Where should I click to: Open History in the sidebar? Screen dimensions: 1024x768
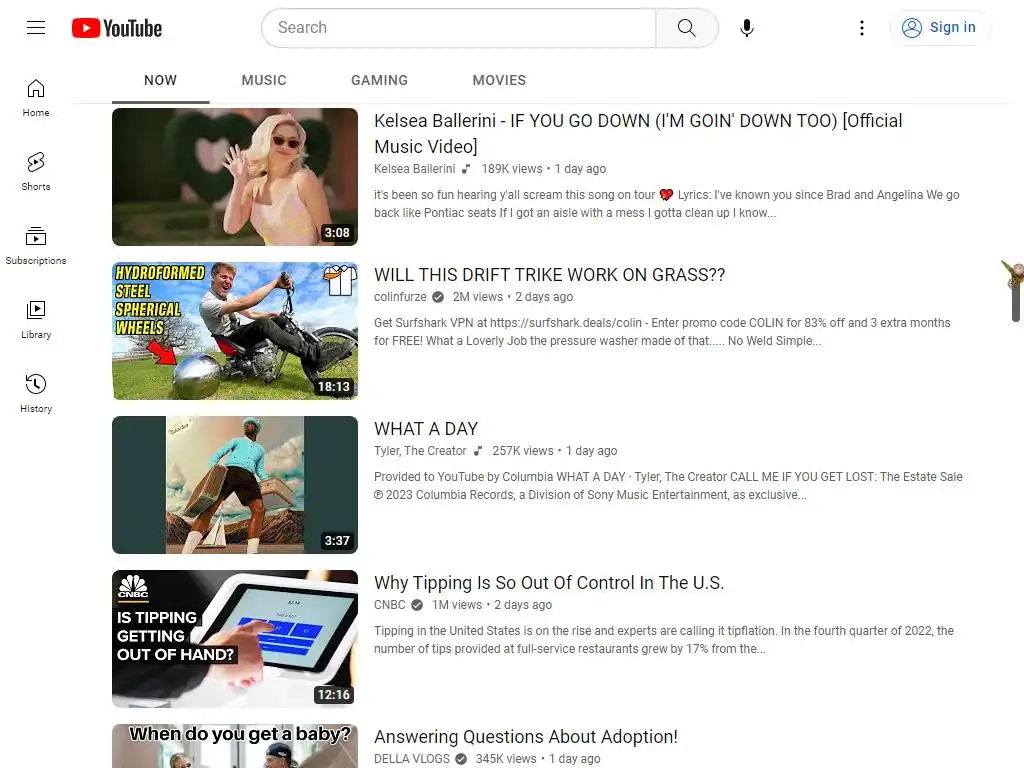36,394
